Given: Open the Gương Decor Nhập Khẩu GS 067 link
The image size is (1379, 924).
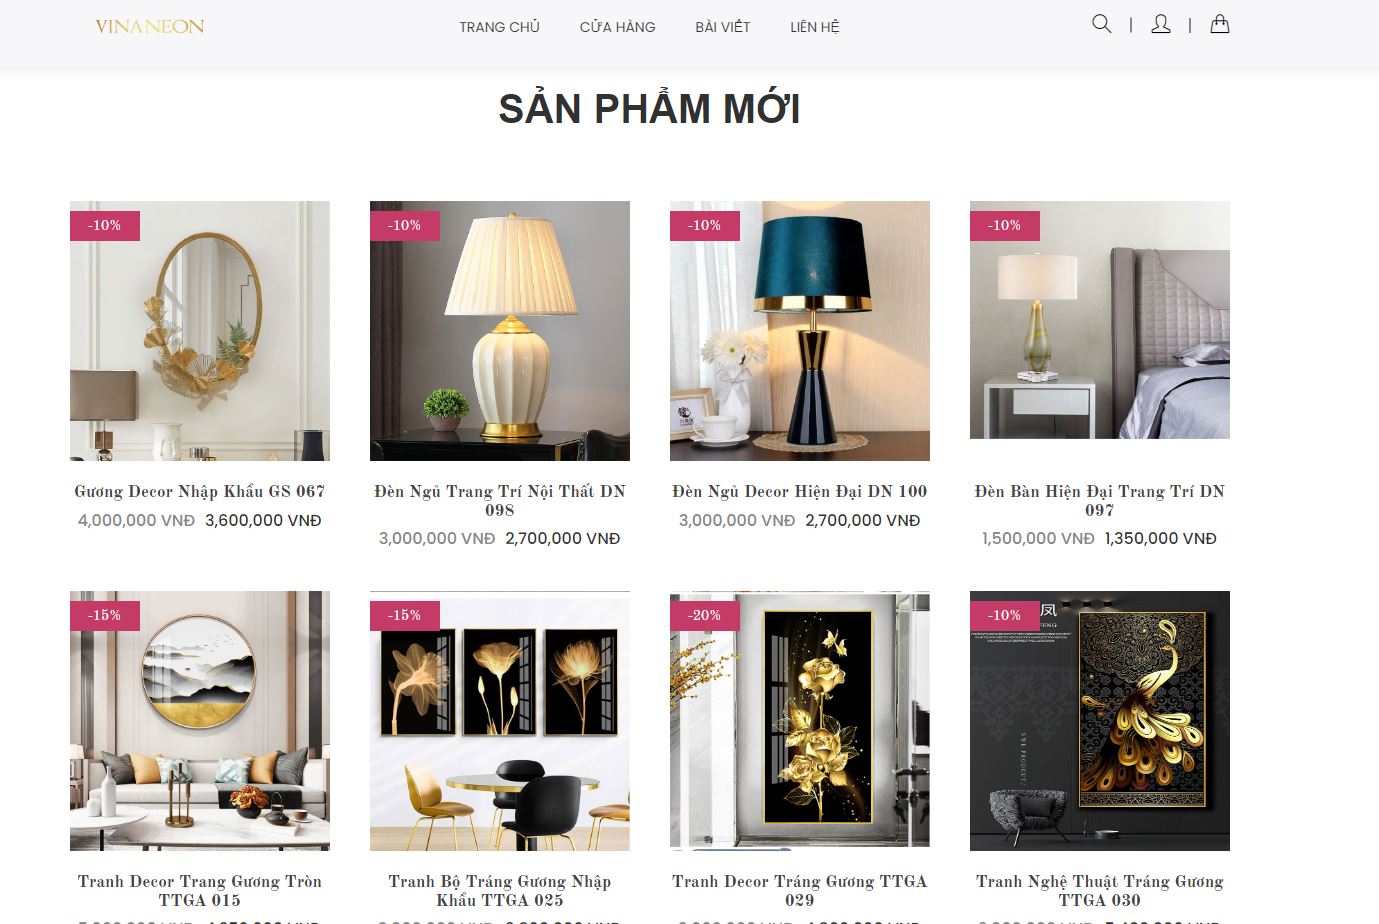Looking at the screenshot, I should (x=200, y=491).
